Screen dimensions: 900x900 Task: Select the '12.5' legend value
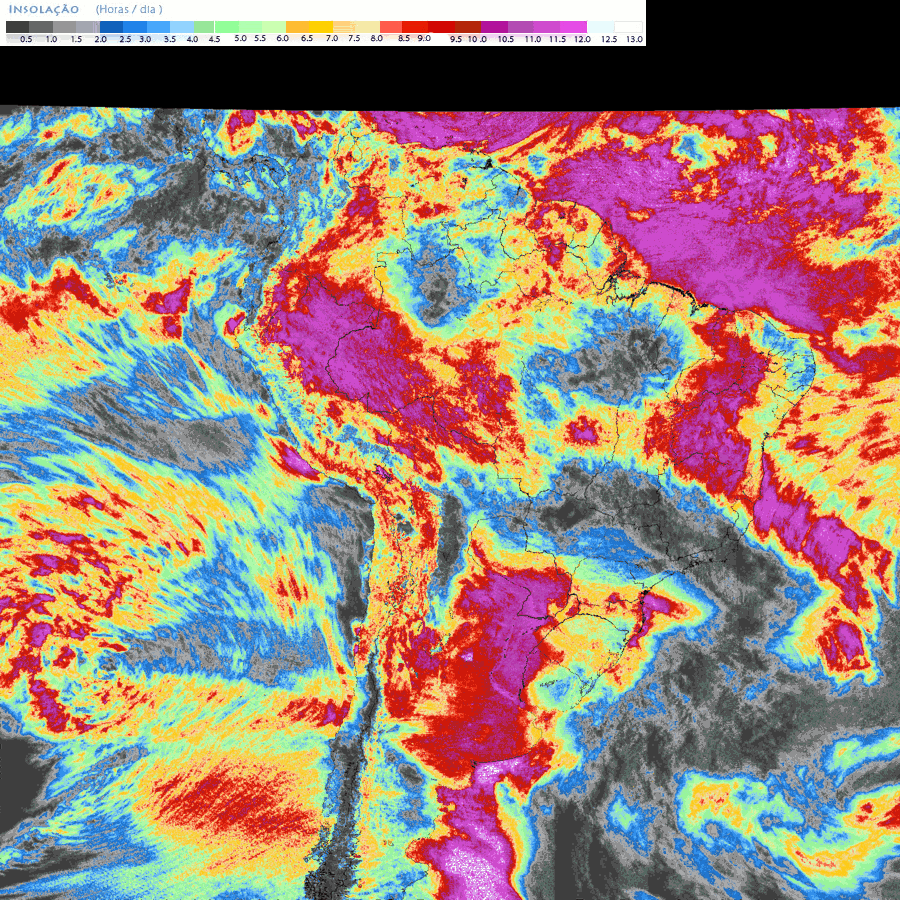click(x=610, y=39)
